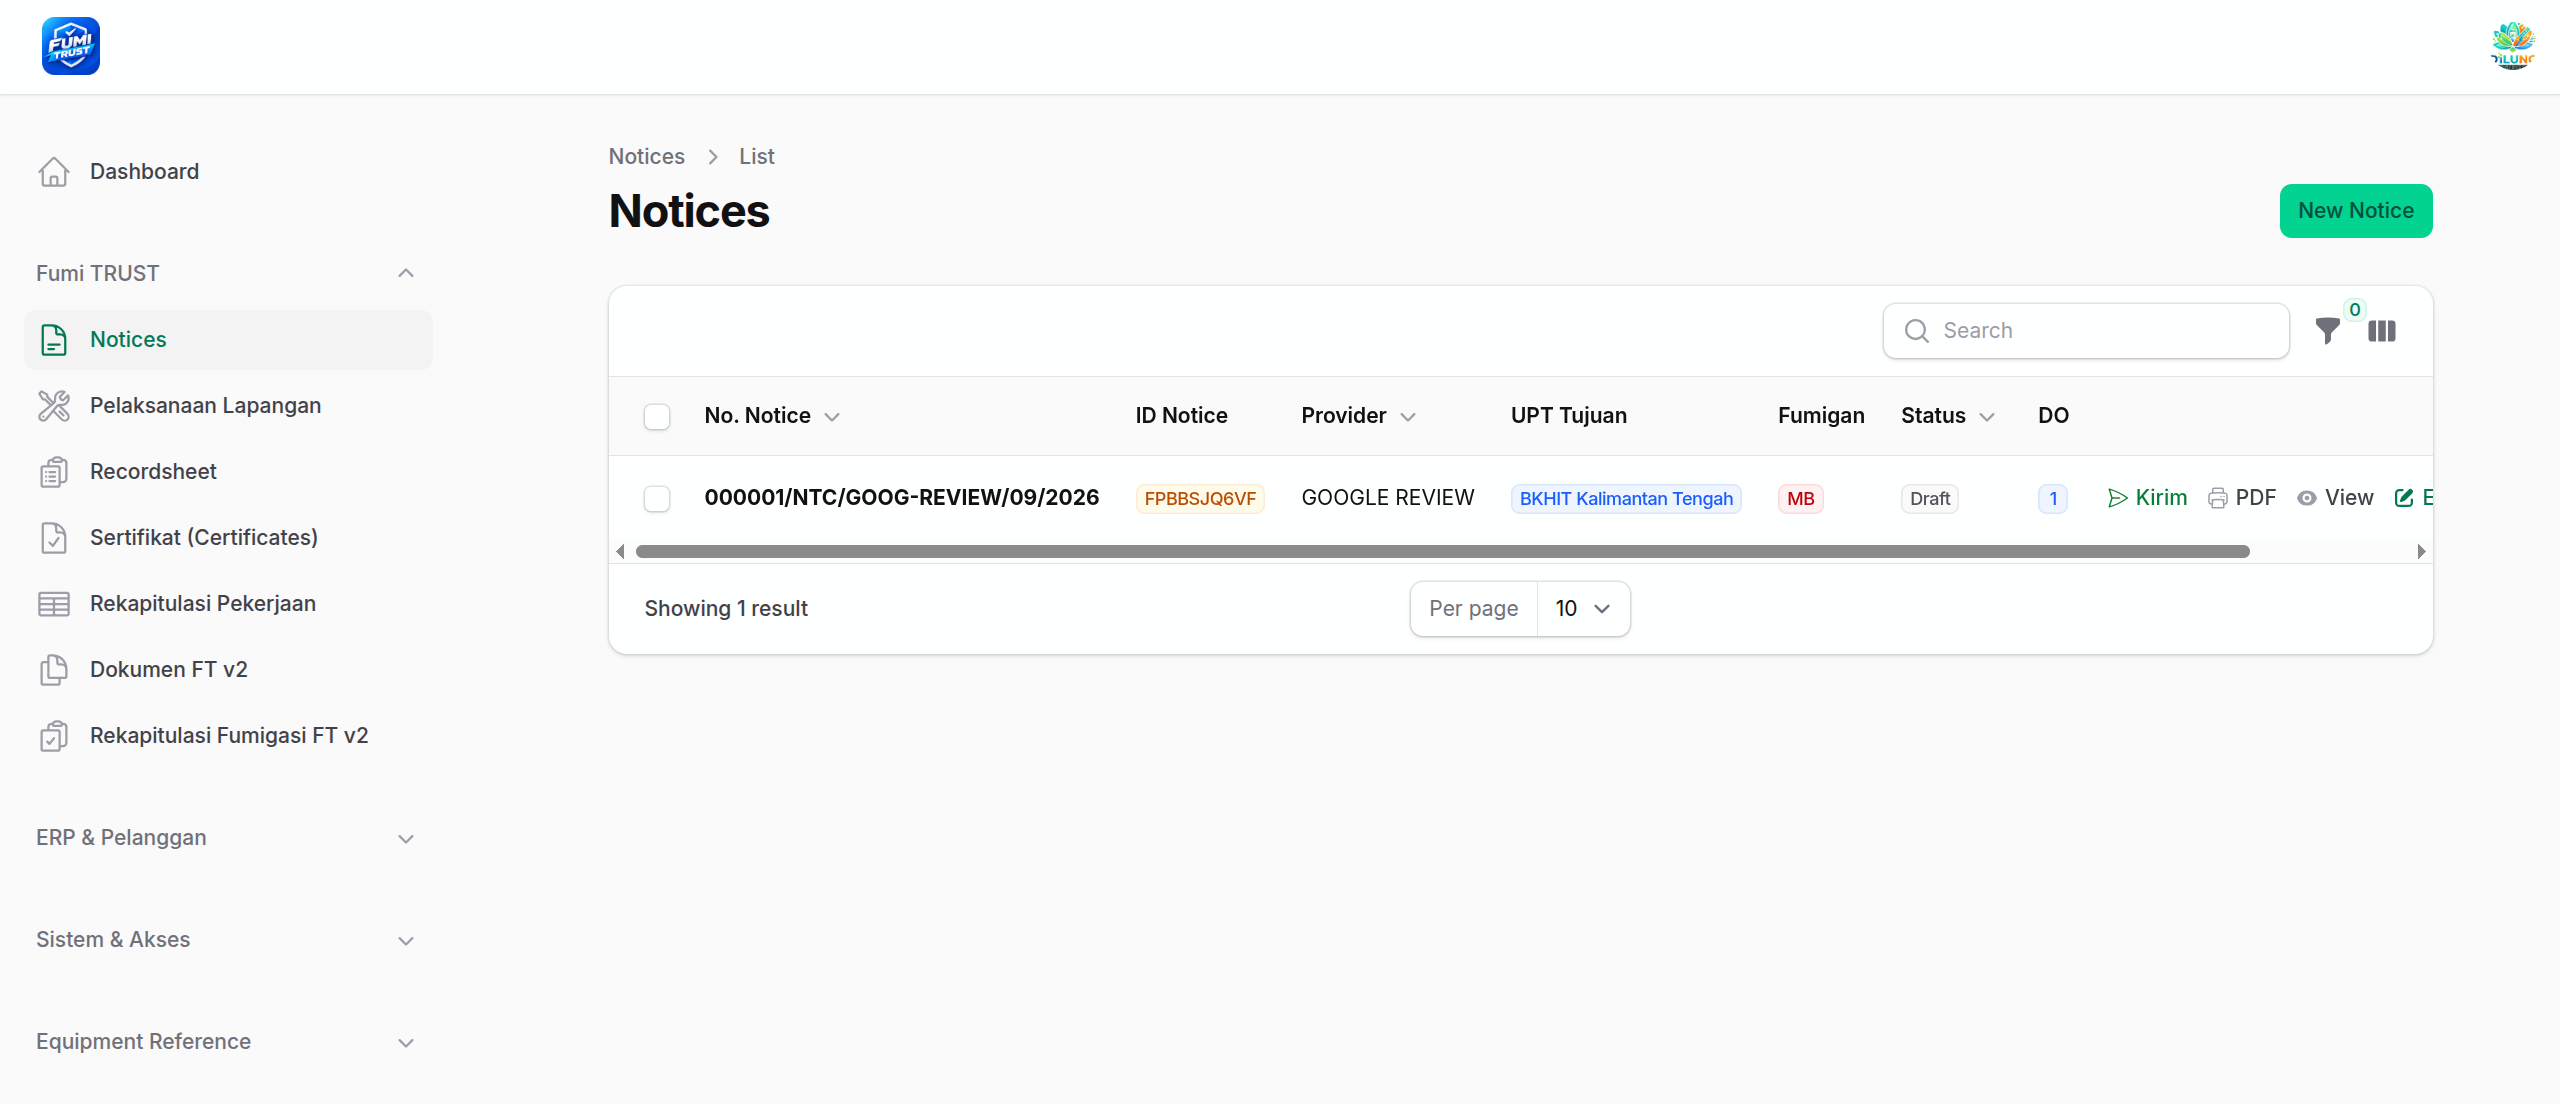Sort by the Status column header
The height and width of the screenshot is (1104, 2560).
point(1948,416)
